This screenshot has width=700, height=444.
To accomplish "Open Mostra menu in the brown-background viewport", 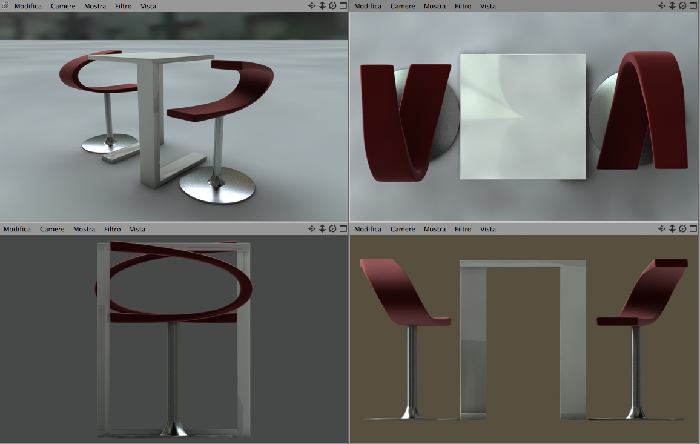I will click(434, 229).
